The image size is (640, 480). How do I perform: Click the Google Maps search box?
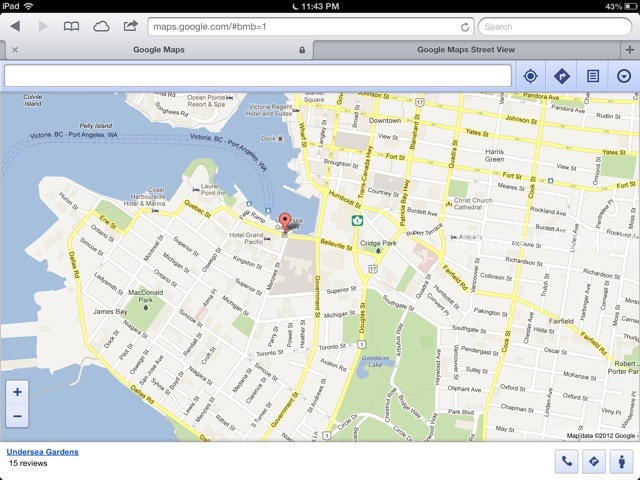click(258, 76)
